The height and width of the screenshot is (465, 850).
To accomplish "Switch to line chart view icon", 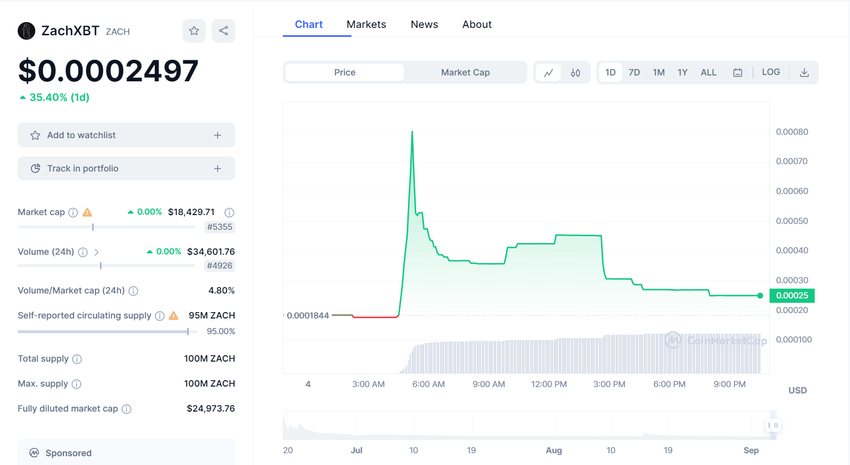I will click(x=548, y=73).
